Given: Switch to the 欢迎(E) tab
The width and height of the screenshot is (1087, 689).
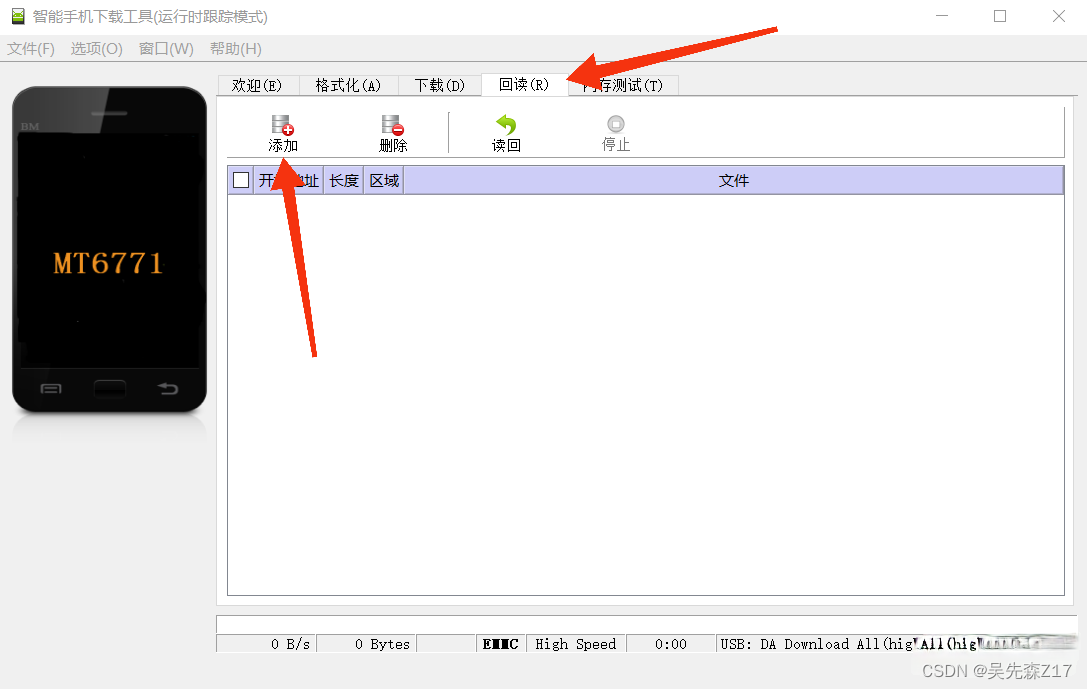Looking at the screenshot, I should coord(258,85).
